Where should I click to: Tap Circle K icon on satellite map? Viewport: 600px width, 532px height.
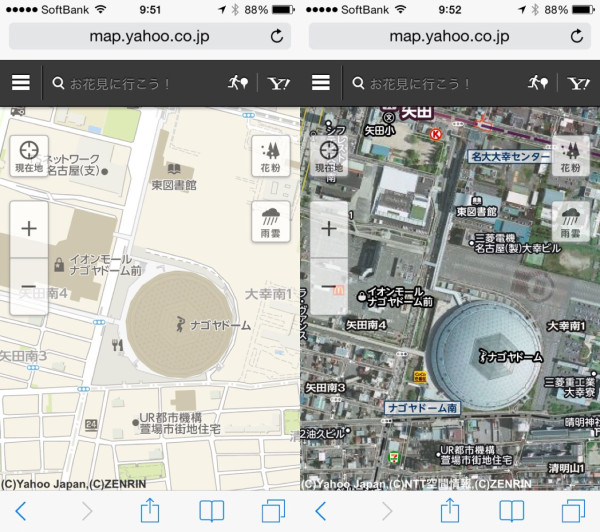(x=436, y=134)
